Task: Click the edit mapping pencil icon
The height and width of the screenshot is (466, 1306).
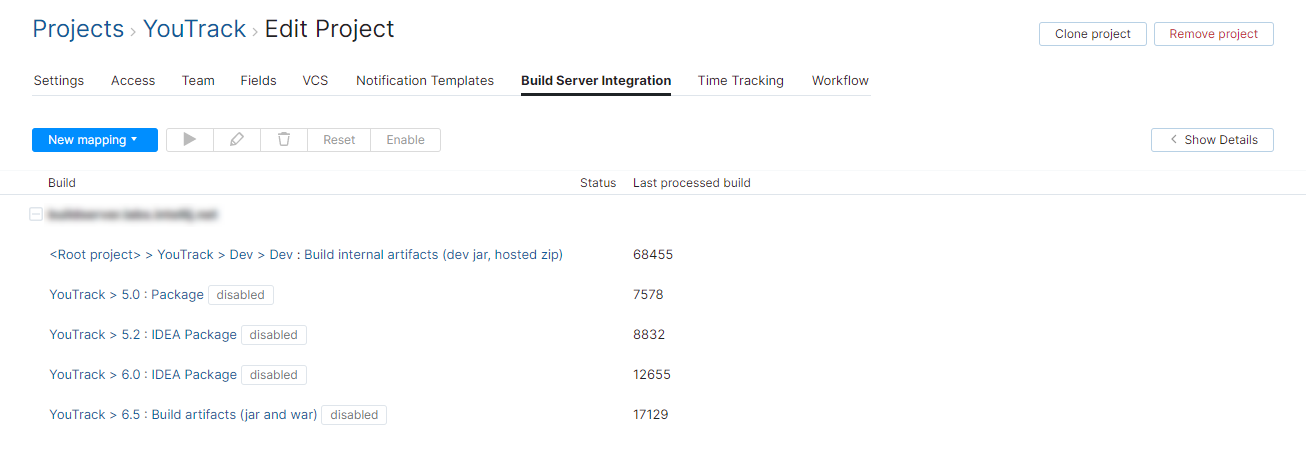Action: click(x=237, y=140)
